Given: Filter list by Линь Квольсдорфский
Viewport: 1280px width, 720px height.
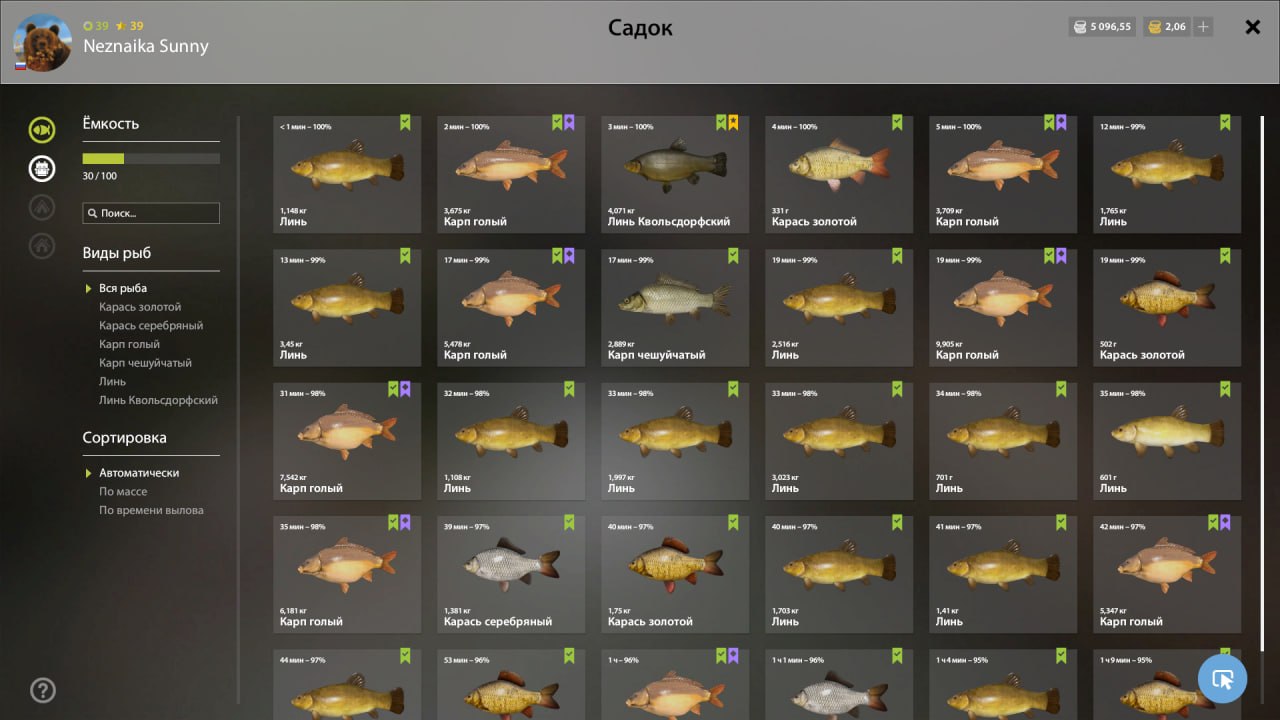Looking at the screenshot, I should tap(158, 400).
